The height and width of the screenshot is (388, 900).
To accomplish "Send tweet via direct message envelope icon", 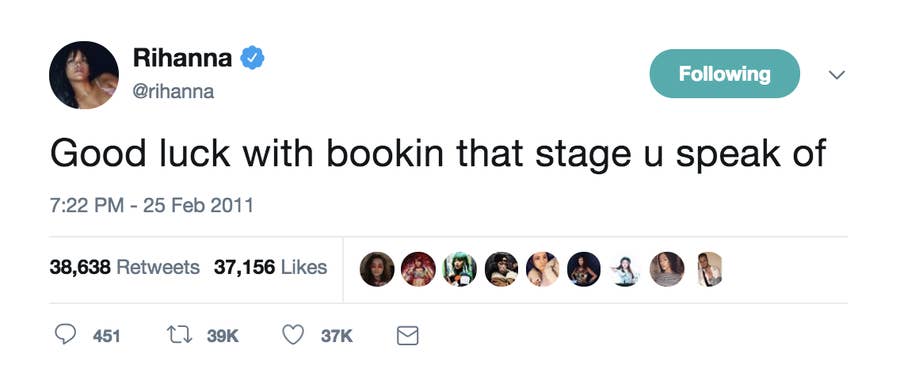I will 408,336.
